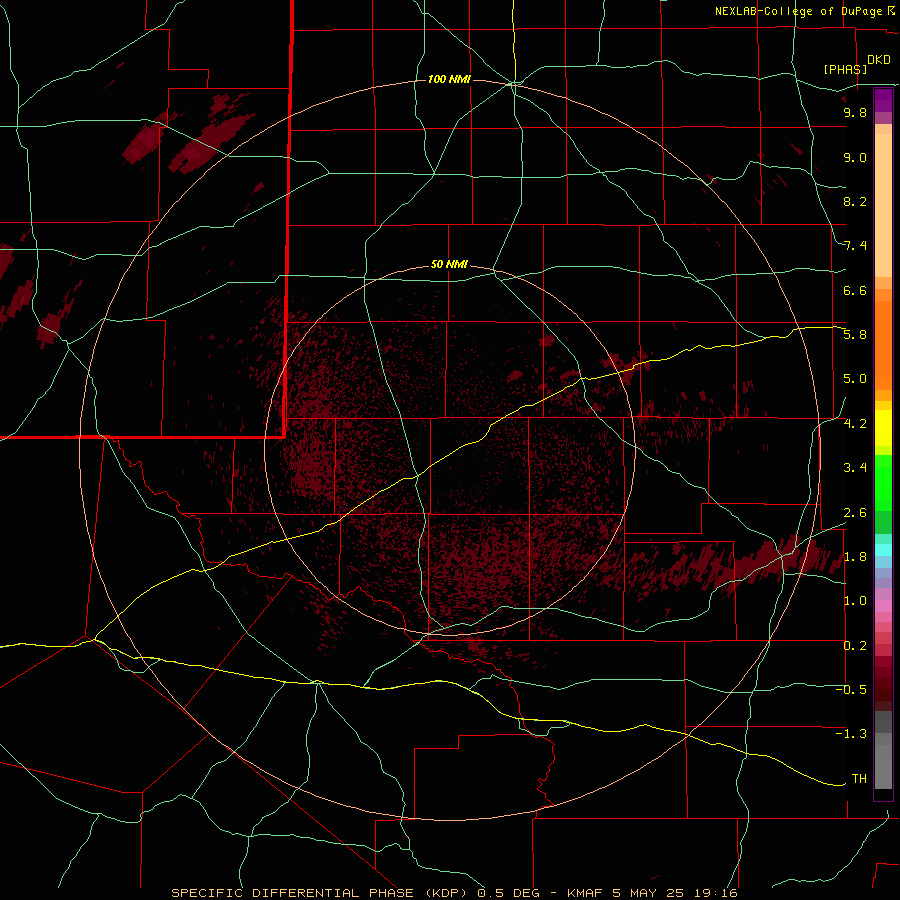Click the DKD label above the color scale

pyautogui.click(x=879, y=60)
